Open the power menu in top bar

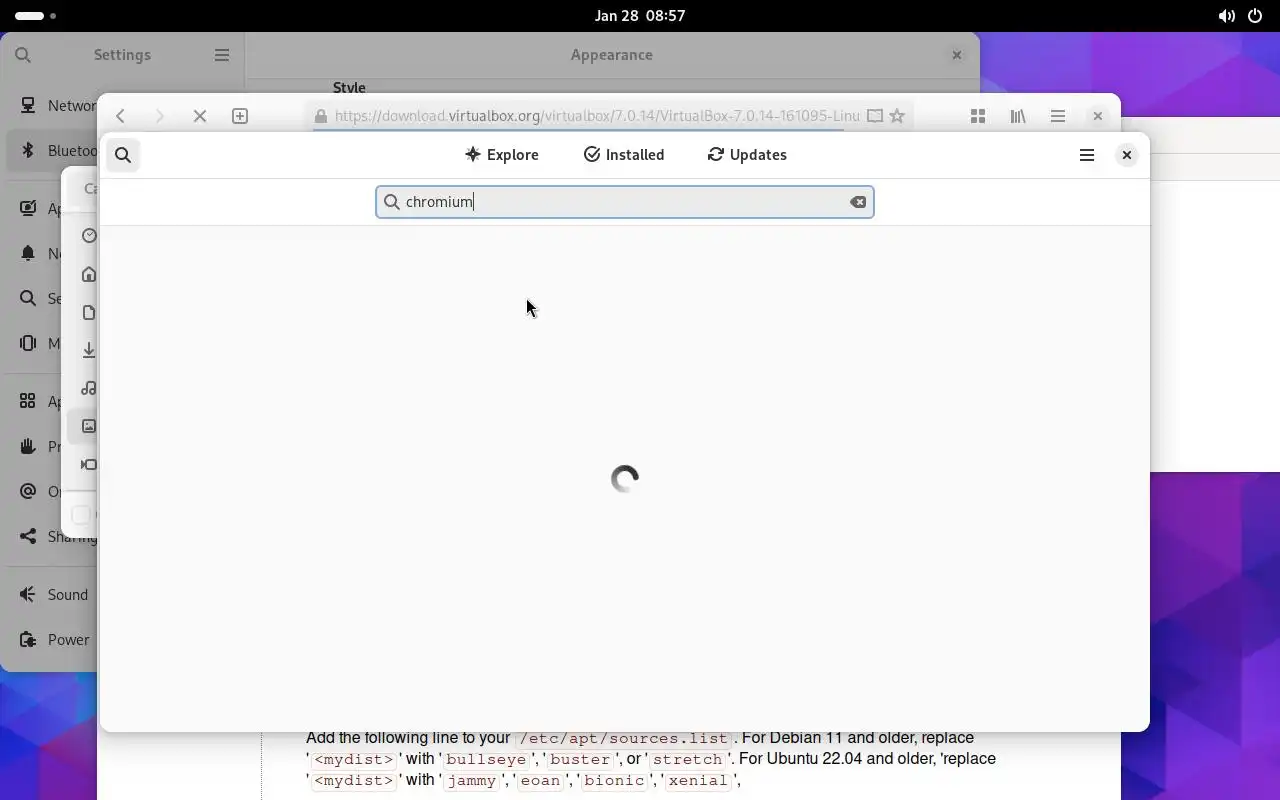[x=1255, y=16]
